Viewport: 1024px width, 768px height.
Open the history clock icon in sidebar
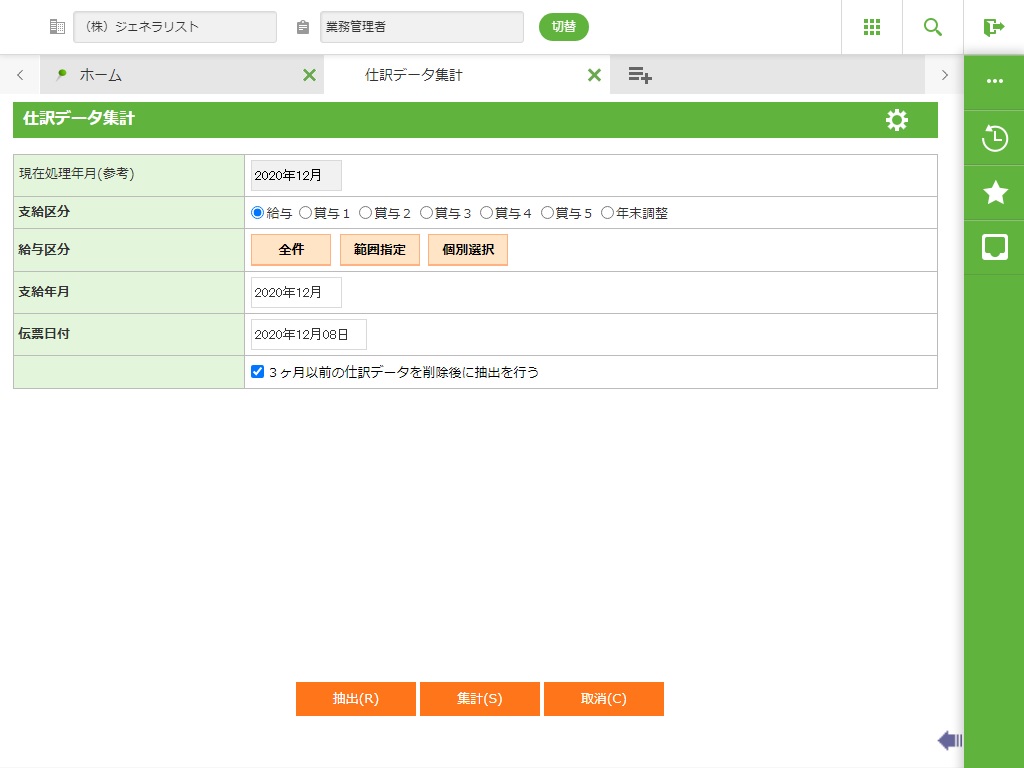tap(994, 138)
